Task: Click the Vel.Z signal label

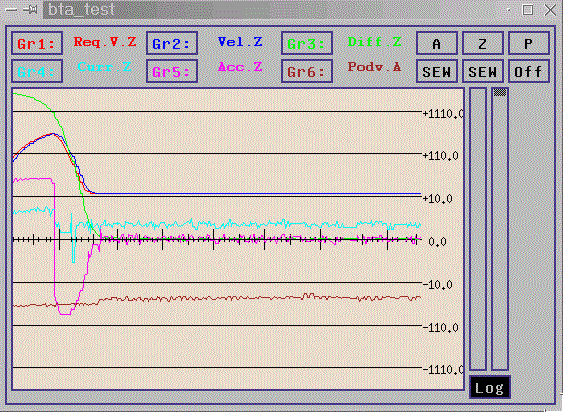Action: [240, 42]
